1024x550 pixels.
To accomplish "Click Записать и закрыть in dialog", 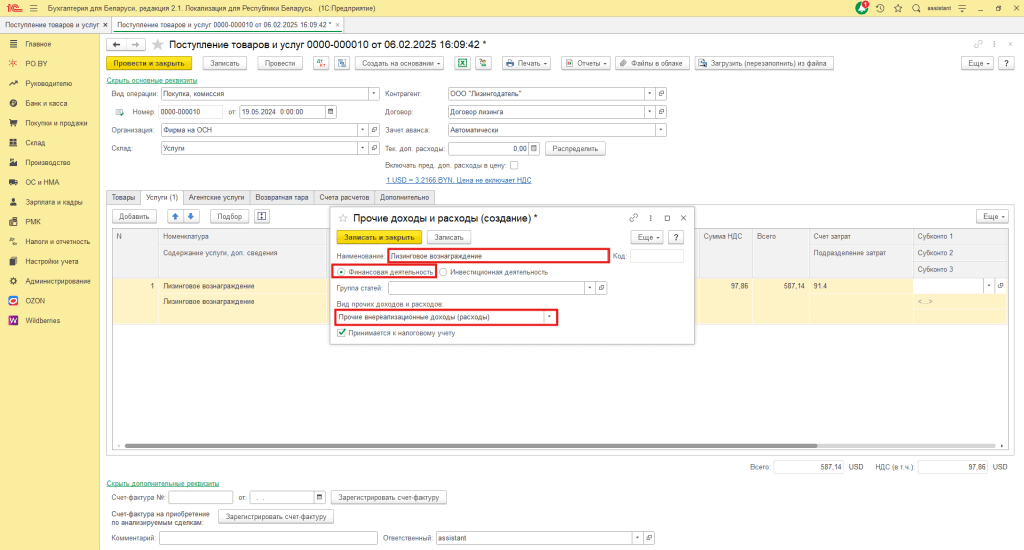I will pyautogui.click(x=379, y=237).
